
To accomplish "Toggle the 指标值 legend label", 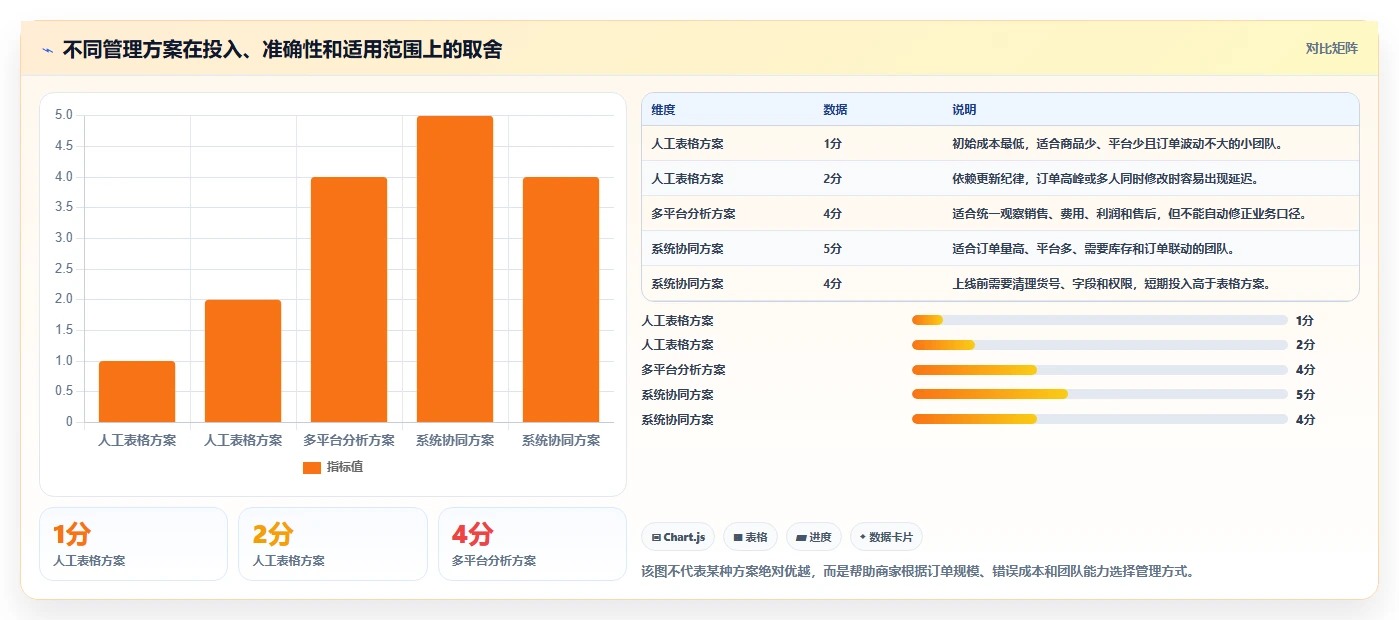I will click(345, 467).
